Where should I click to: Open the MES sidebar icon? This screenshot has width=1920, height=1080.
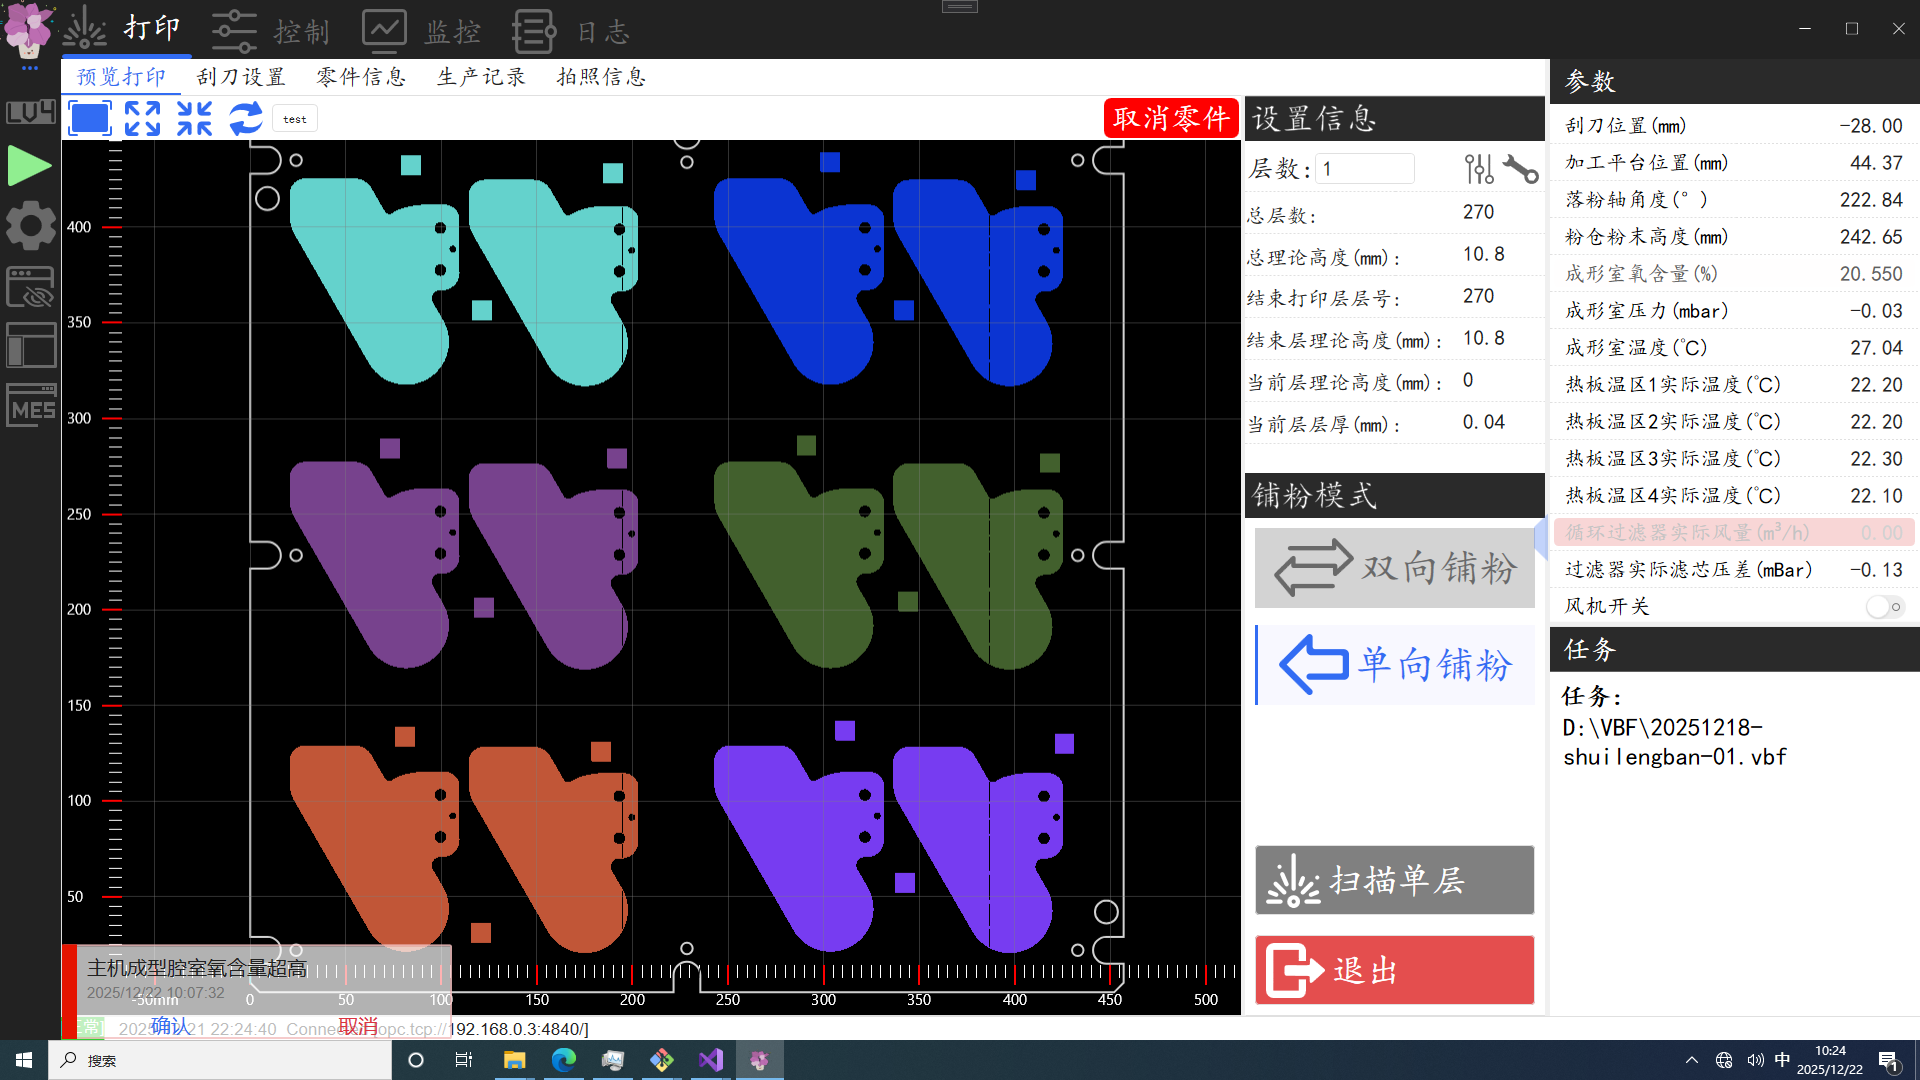pyautogui.click(x=32, y=407)
